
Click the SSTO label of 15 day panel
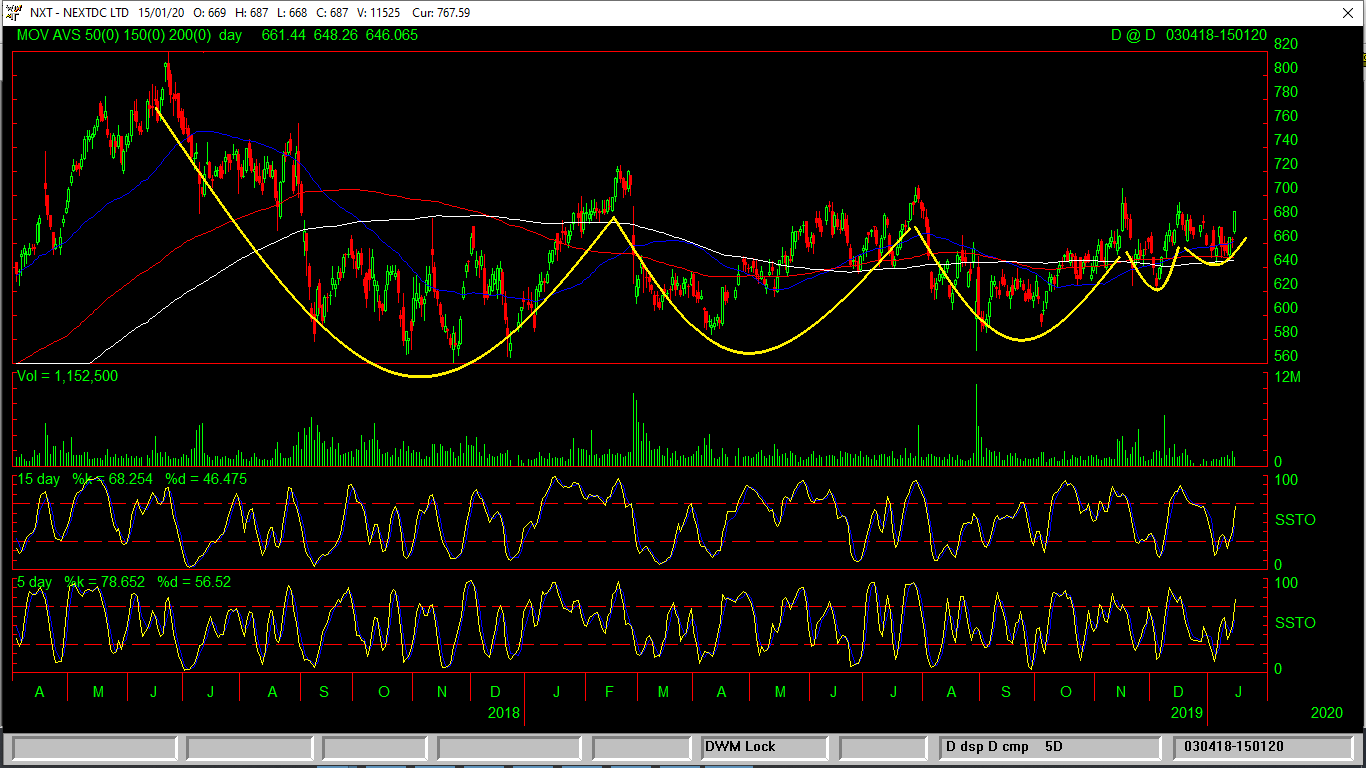(x=1295, y=520)
